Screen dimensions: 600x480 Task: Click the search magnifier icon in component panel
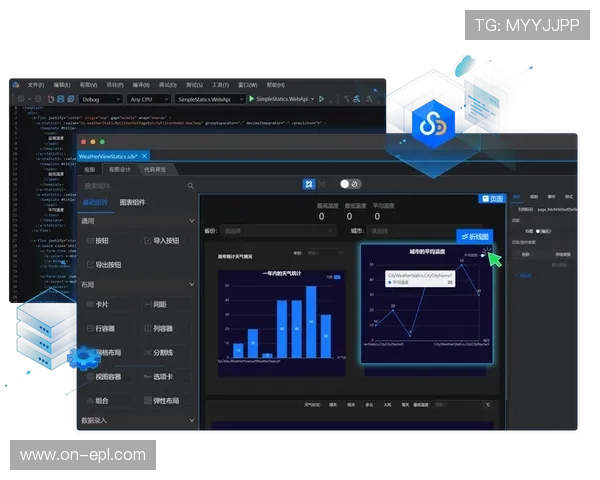[191, 185]
